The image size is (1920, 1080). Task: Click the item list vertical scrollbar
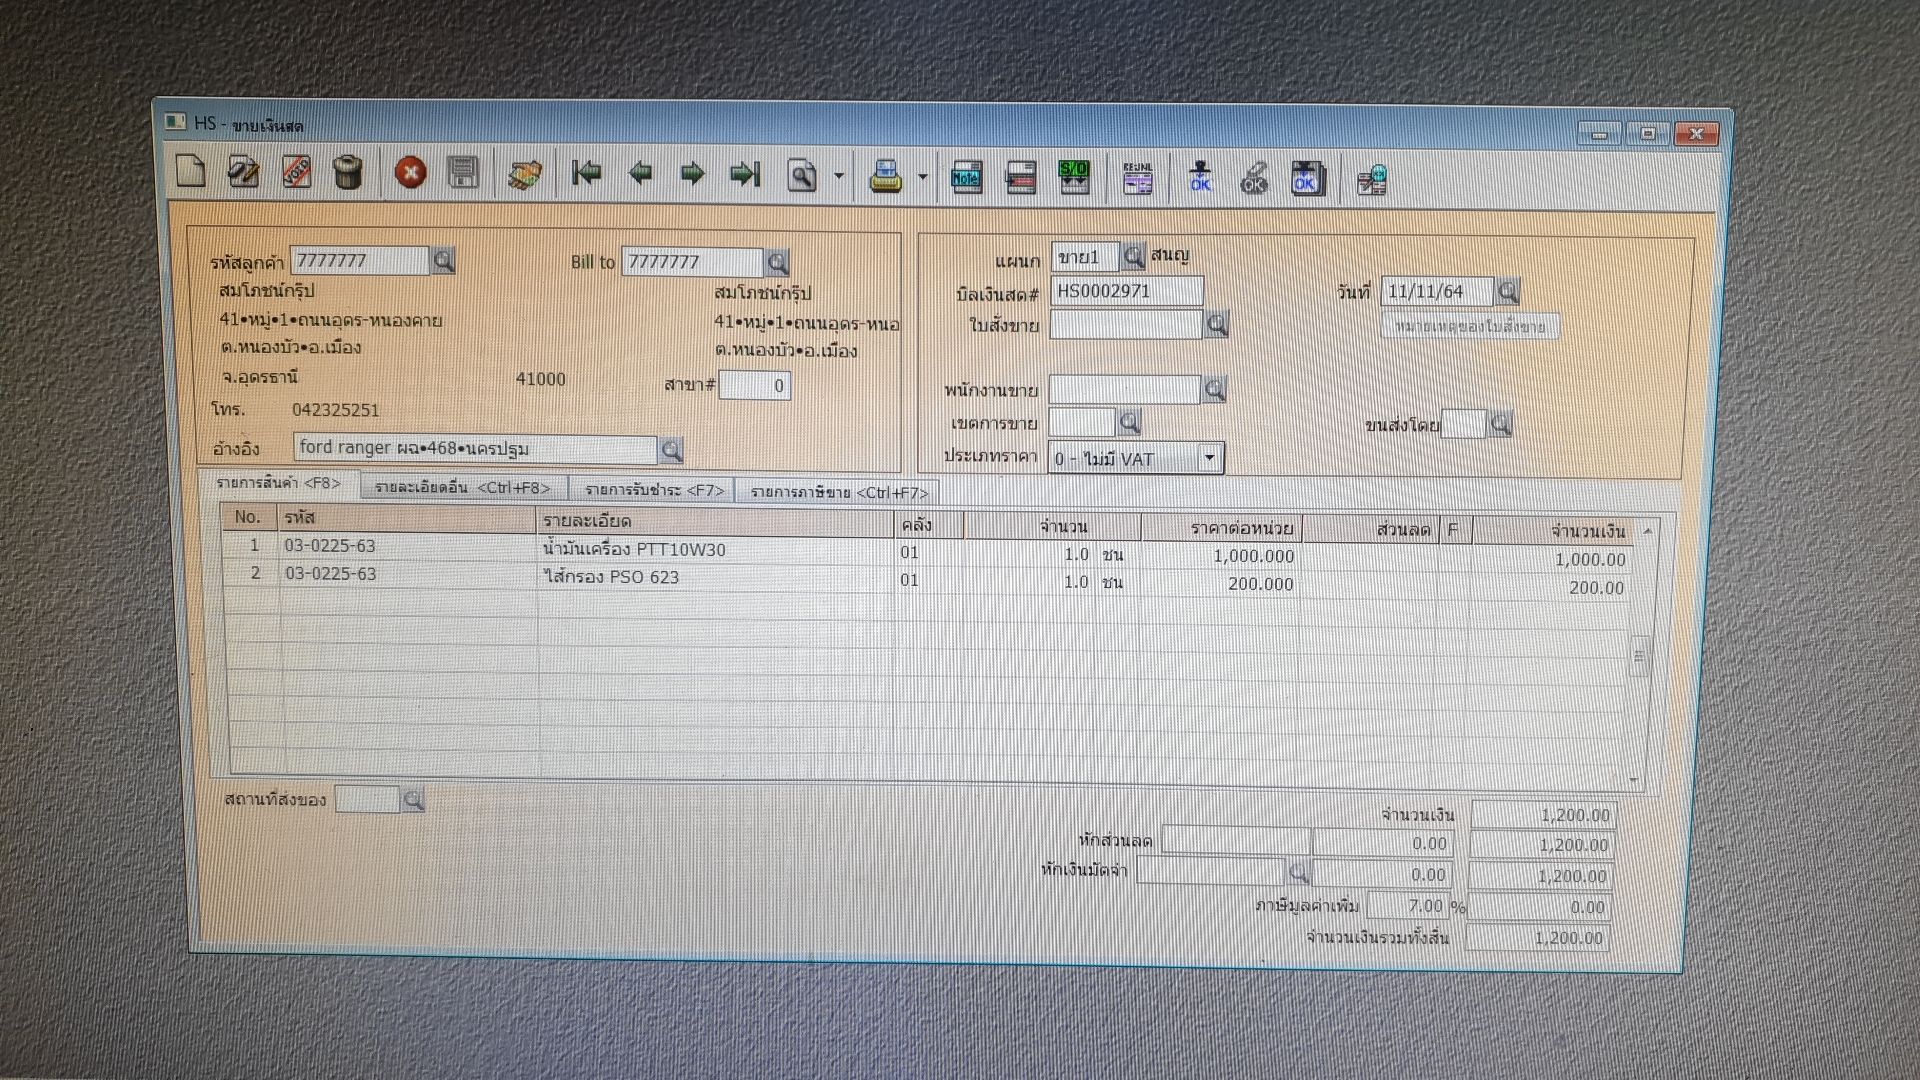coord(1638,655)
